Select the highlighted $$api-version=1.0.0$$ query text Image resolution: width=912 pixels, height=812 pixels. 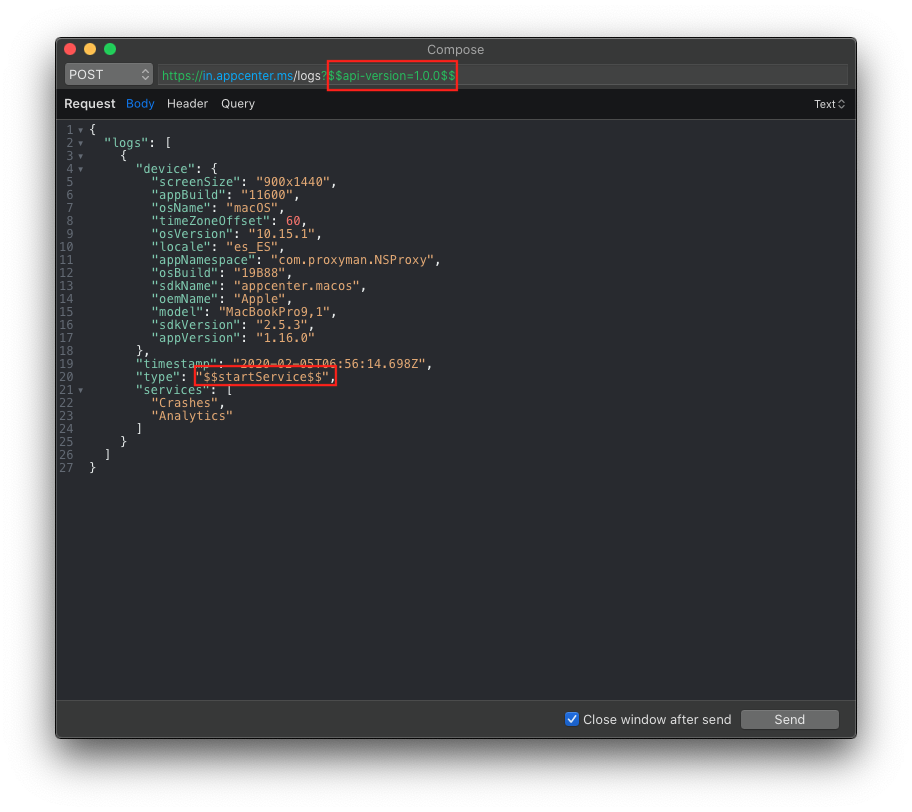[391, 75]
